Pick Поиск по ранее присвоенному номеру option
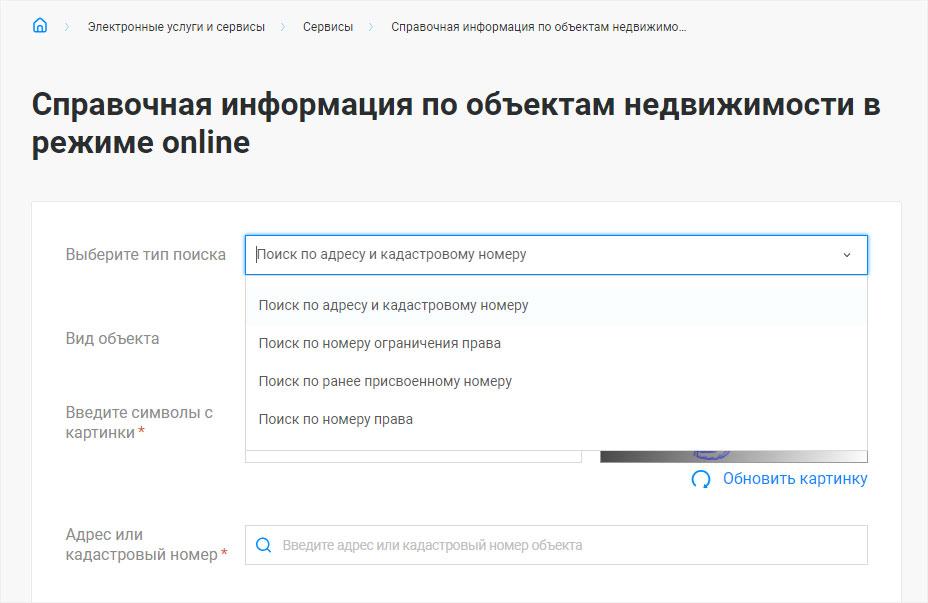 [x=385, y=381]
